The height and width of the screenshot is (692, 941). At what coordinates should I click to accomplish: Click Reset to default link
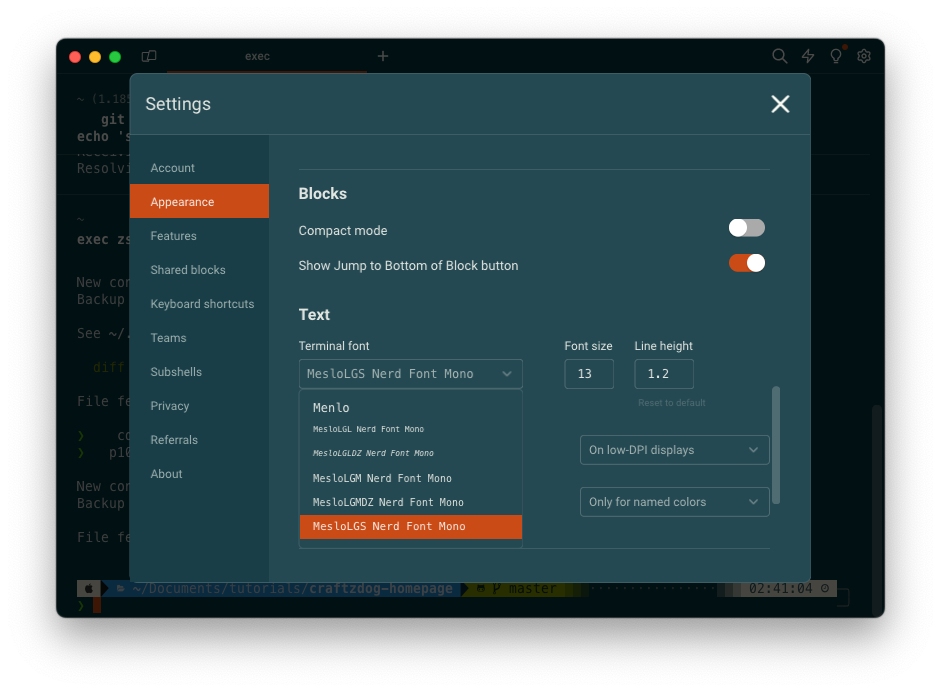pyautogui.click(x=672, y=403)
